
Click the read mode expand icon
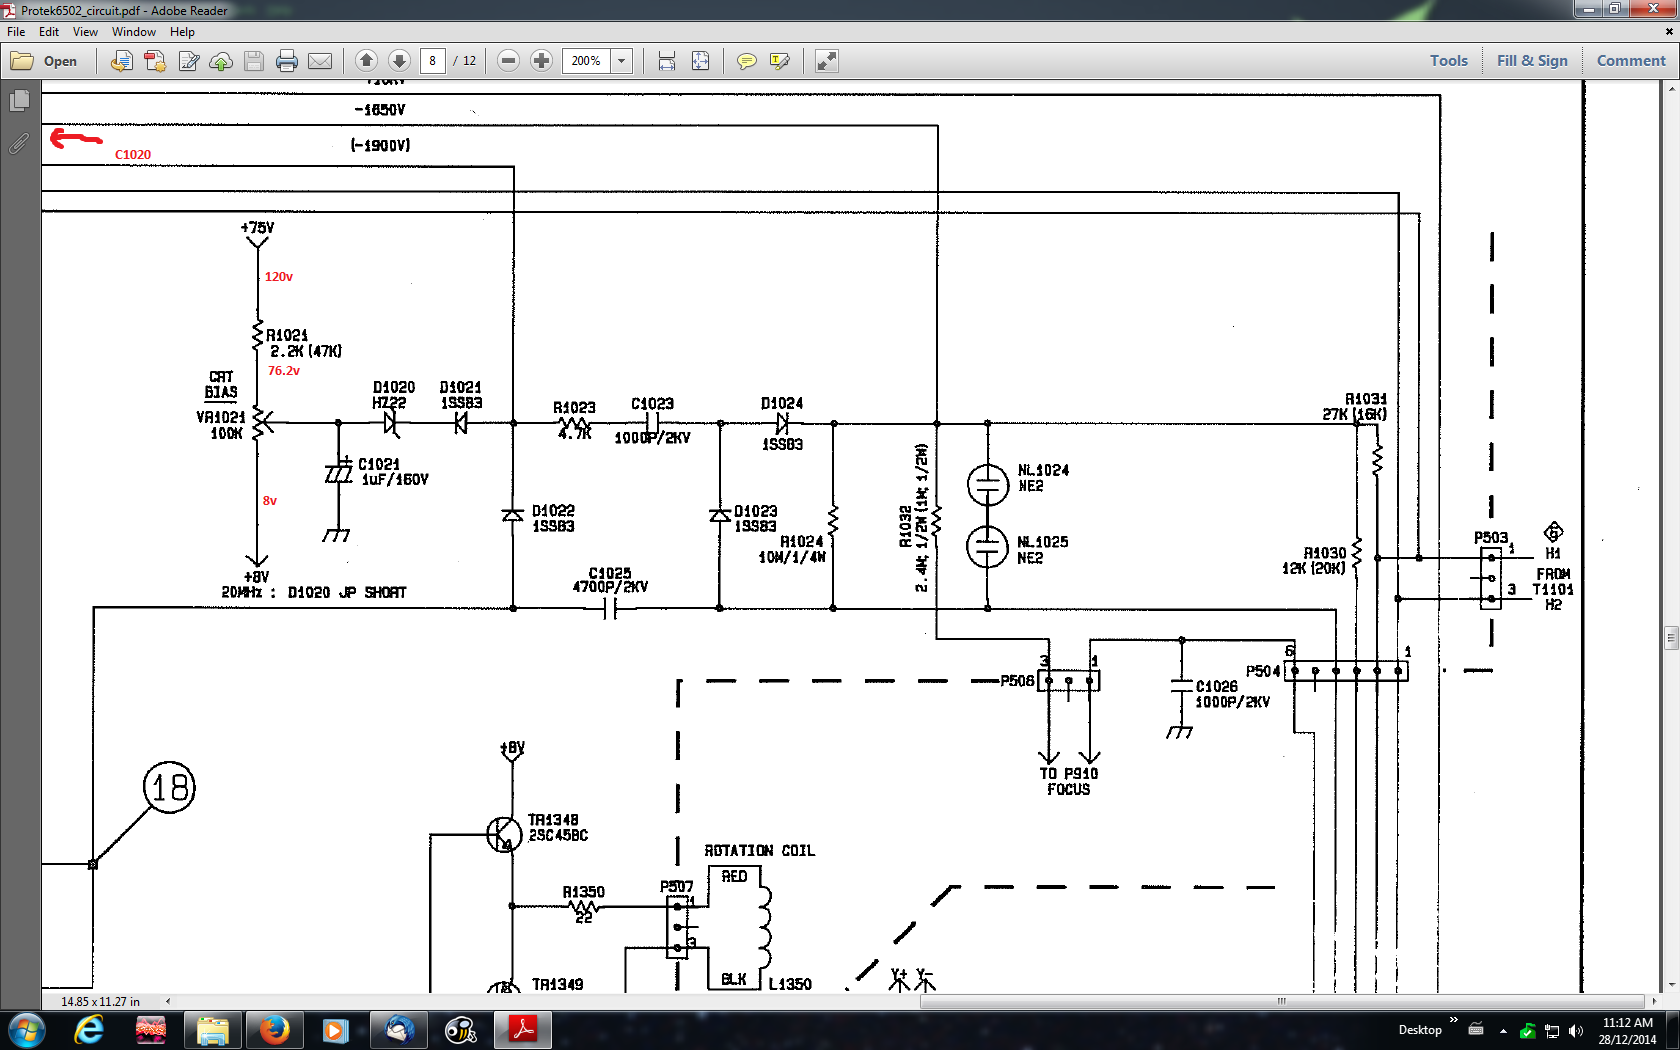point(826,61)
